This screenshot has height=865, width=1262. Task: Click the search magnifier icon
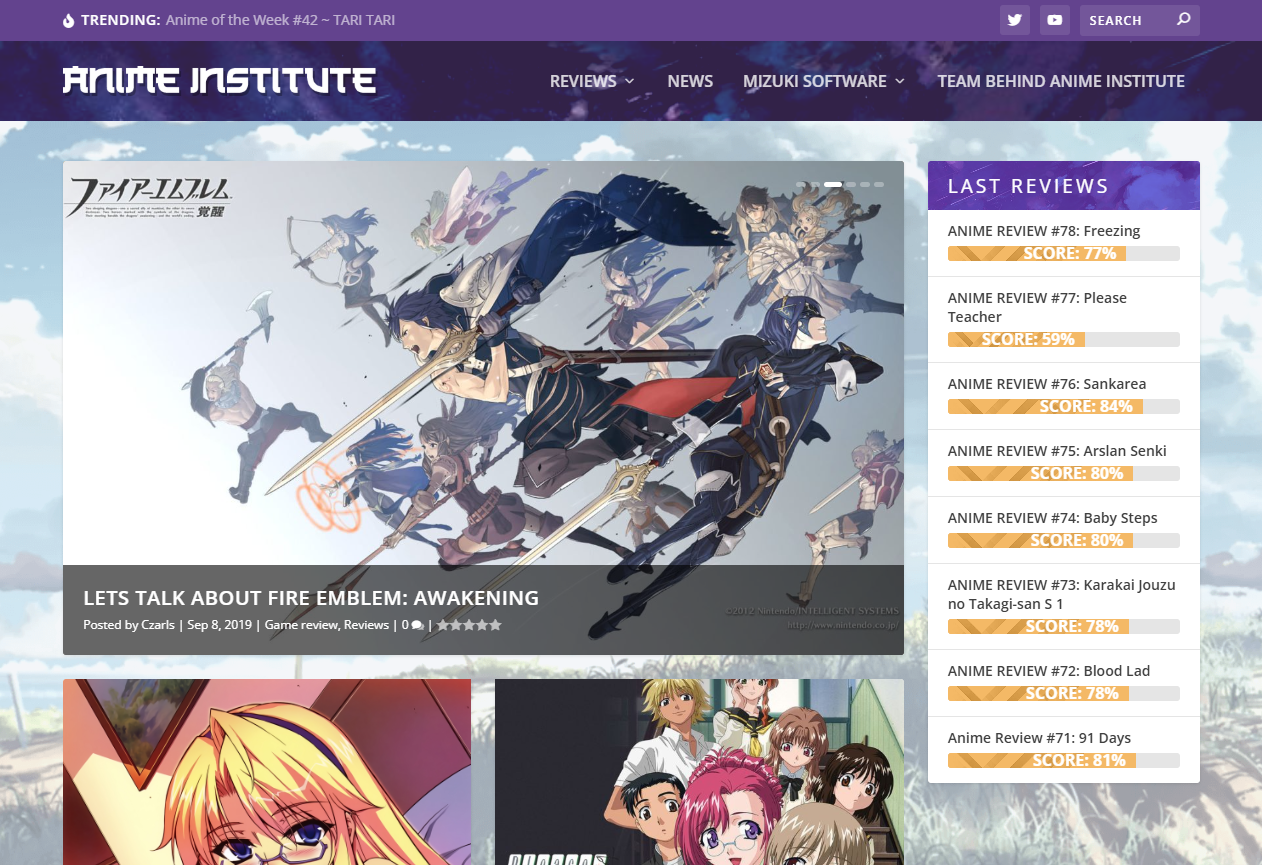(x=1184, y=19)
